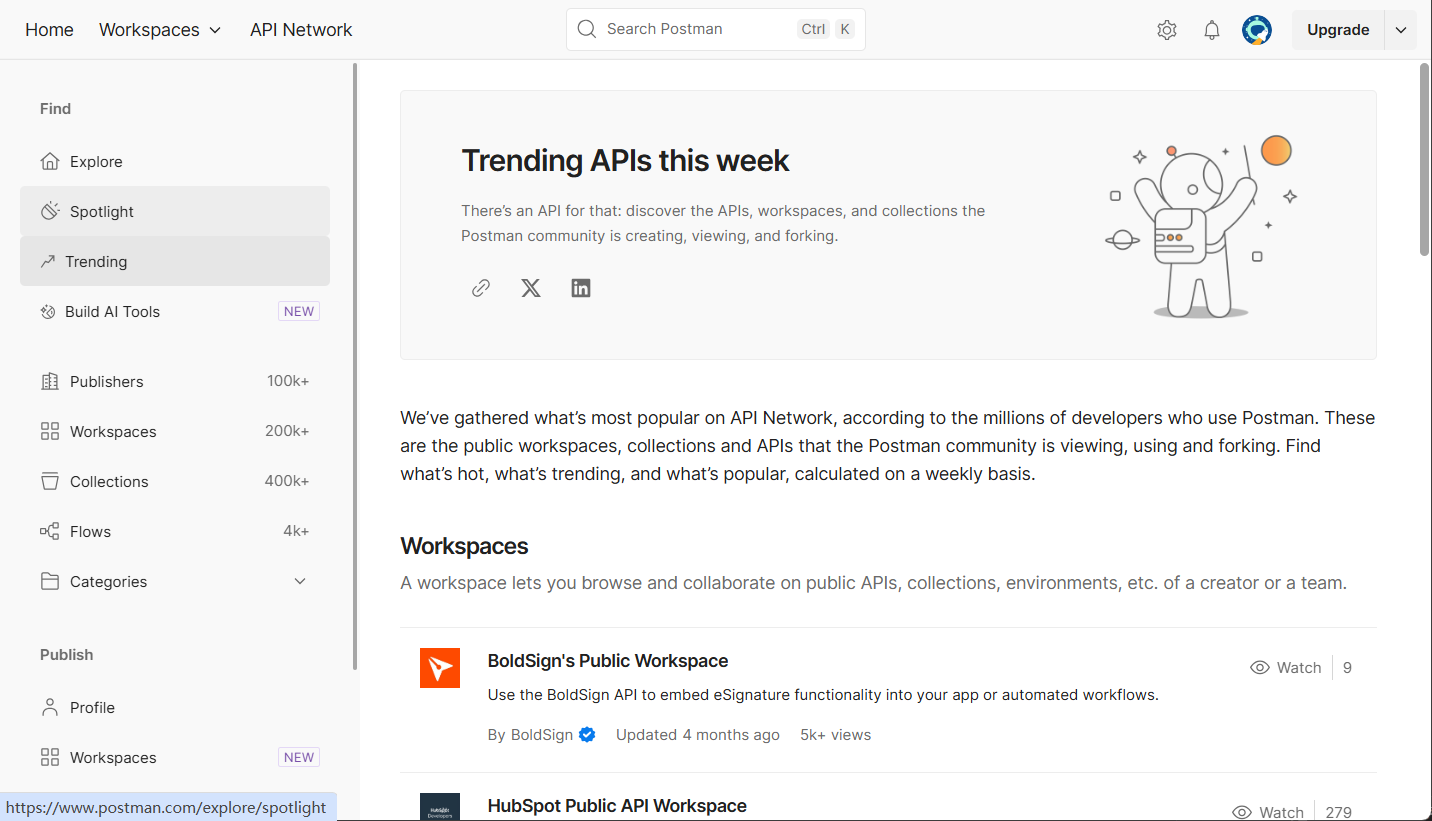
Task: Open the notifications bell
Action: (x=1212, y=30)
